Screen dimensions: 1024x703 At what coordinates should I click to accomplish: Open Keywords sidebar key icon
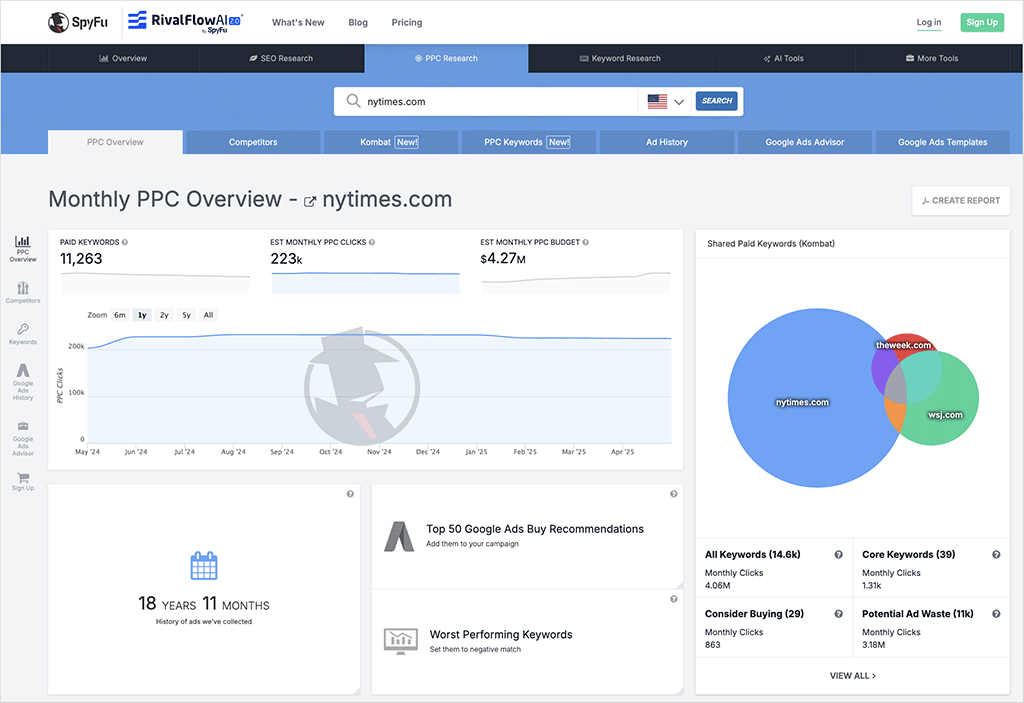[23, 333]
